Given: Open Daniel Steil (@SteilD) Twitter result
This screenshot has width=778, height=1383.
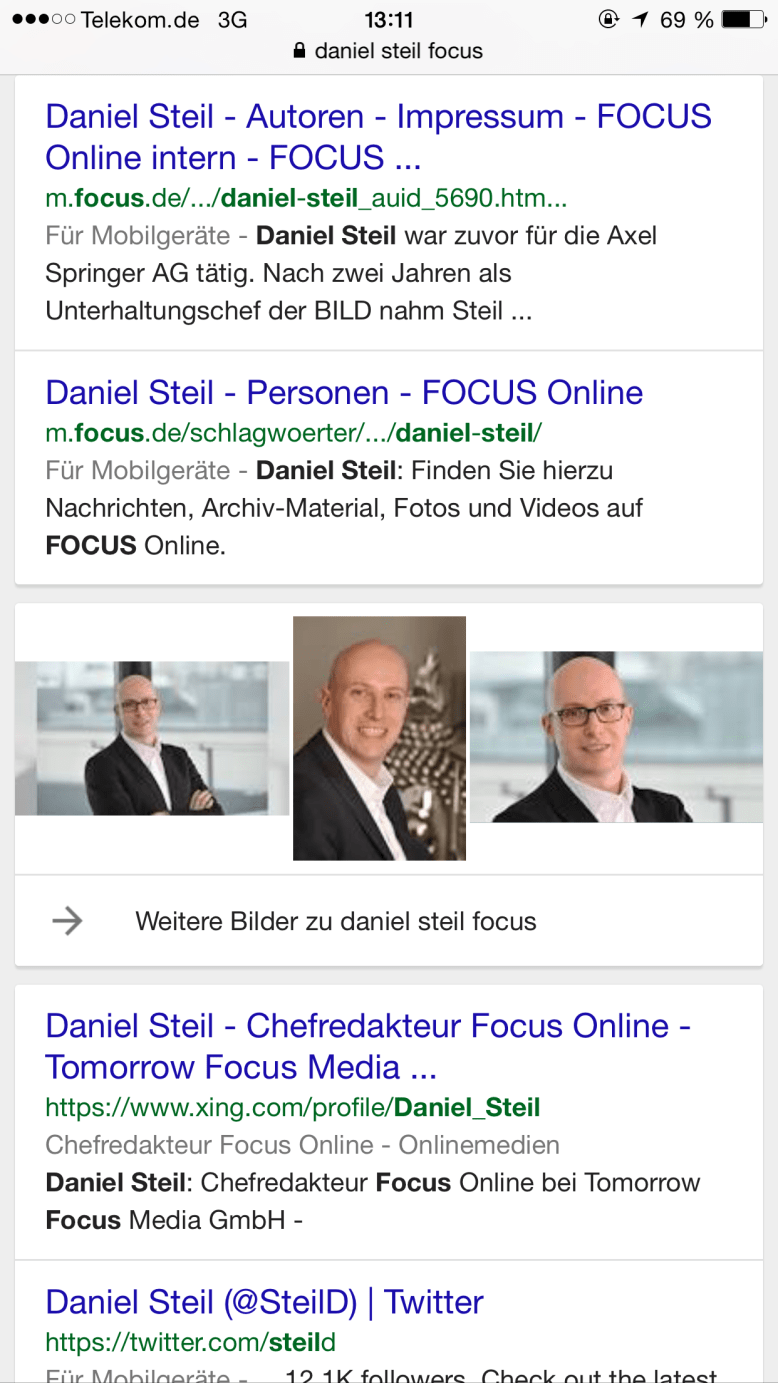Looking at the screenshot, I should pyautogui.click(x=264, y=1302).
